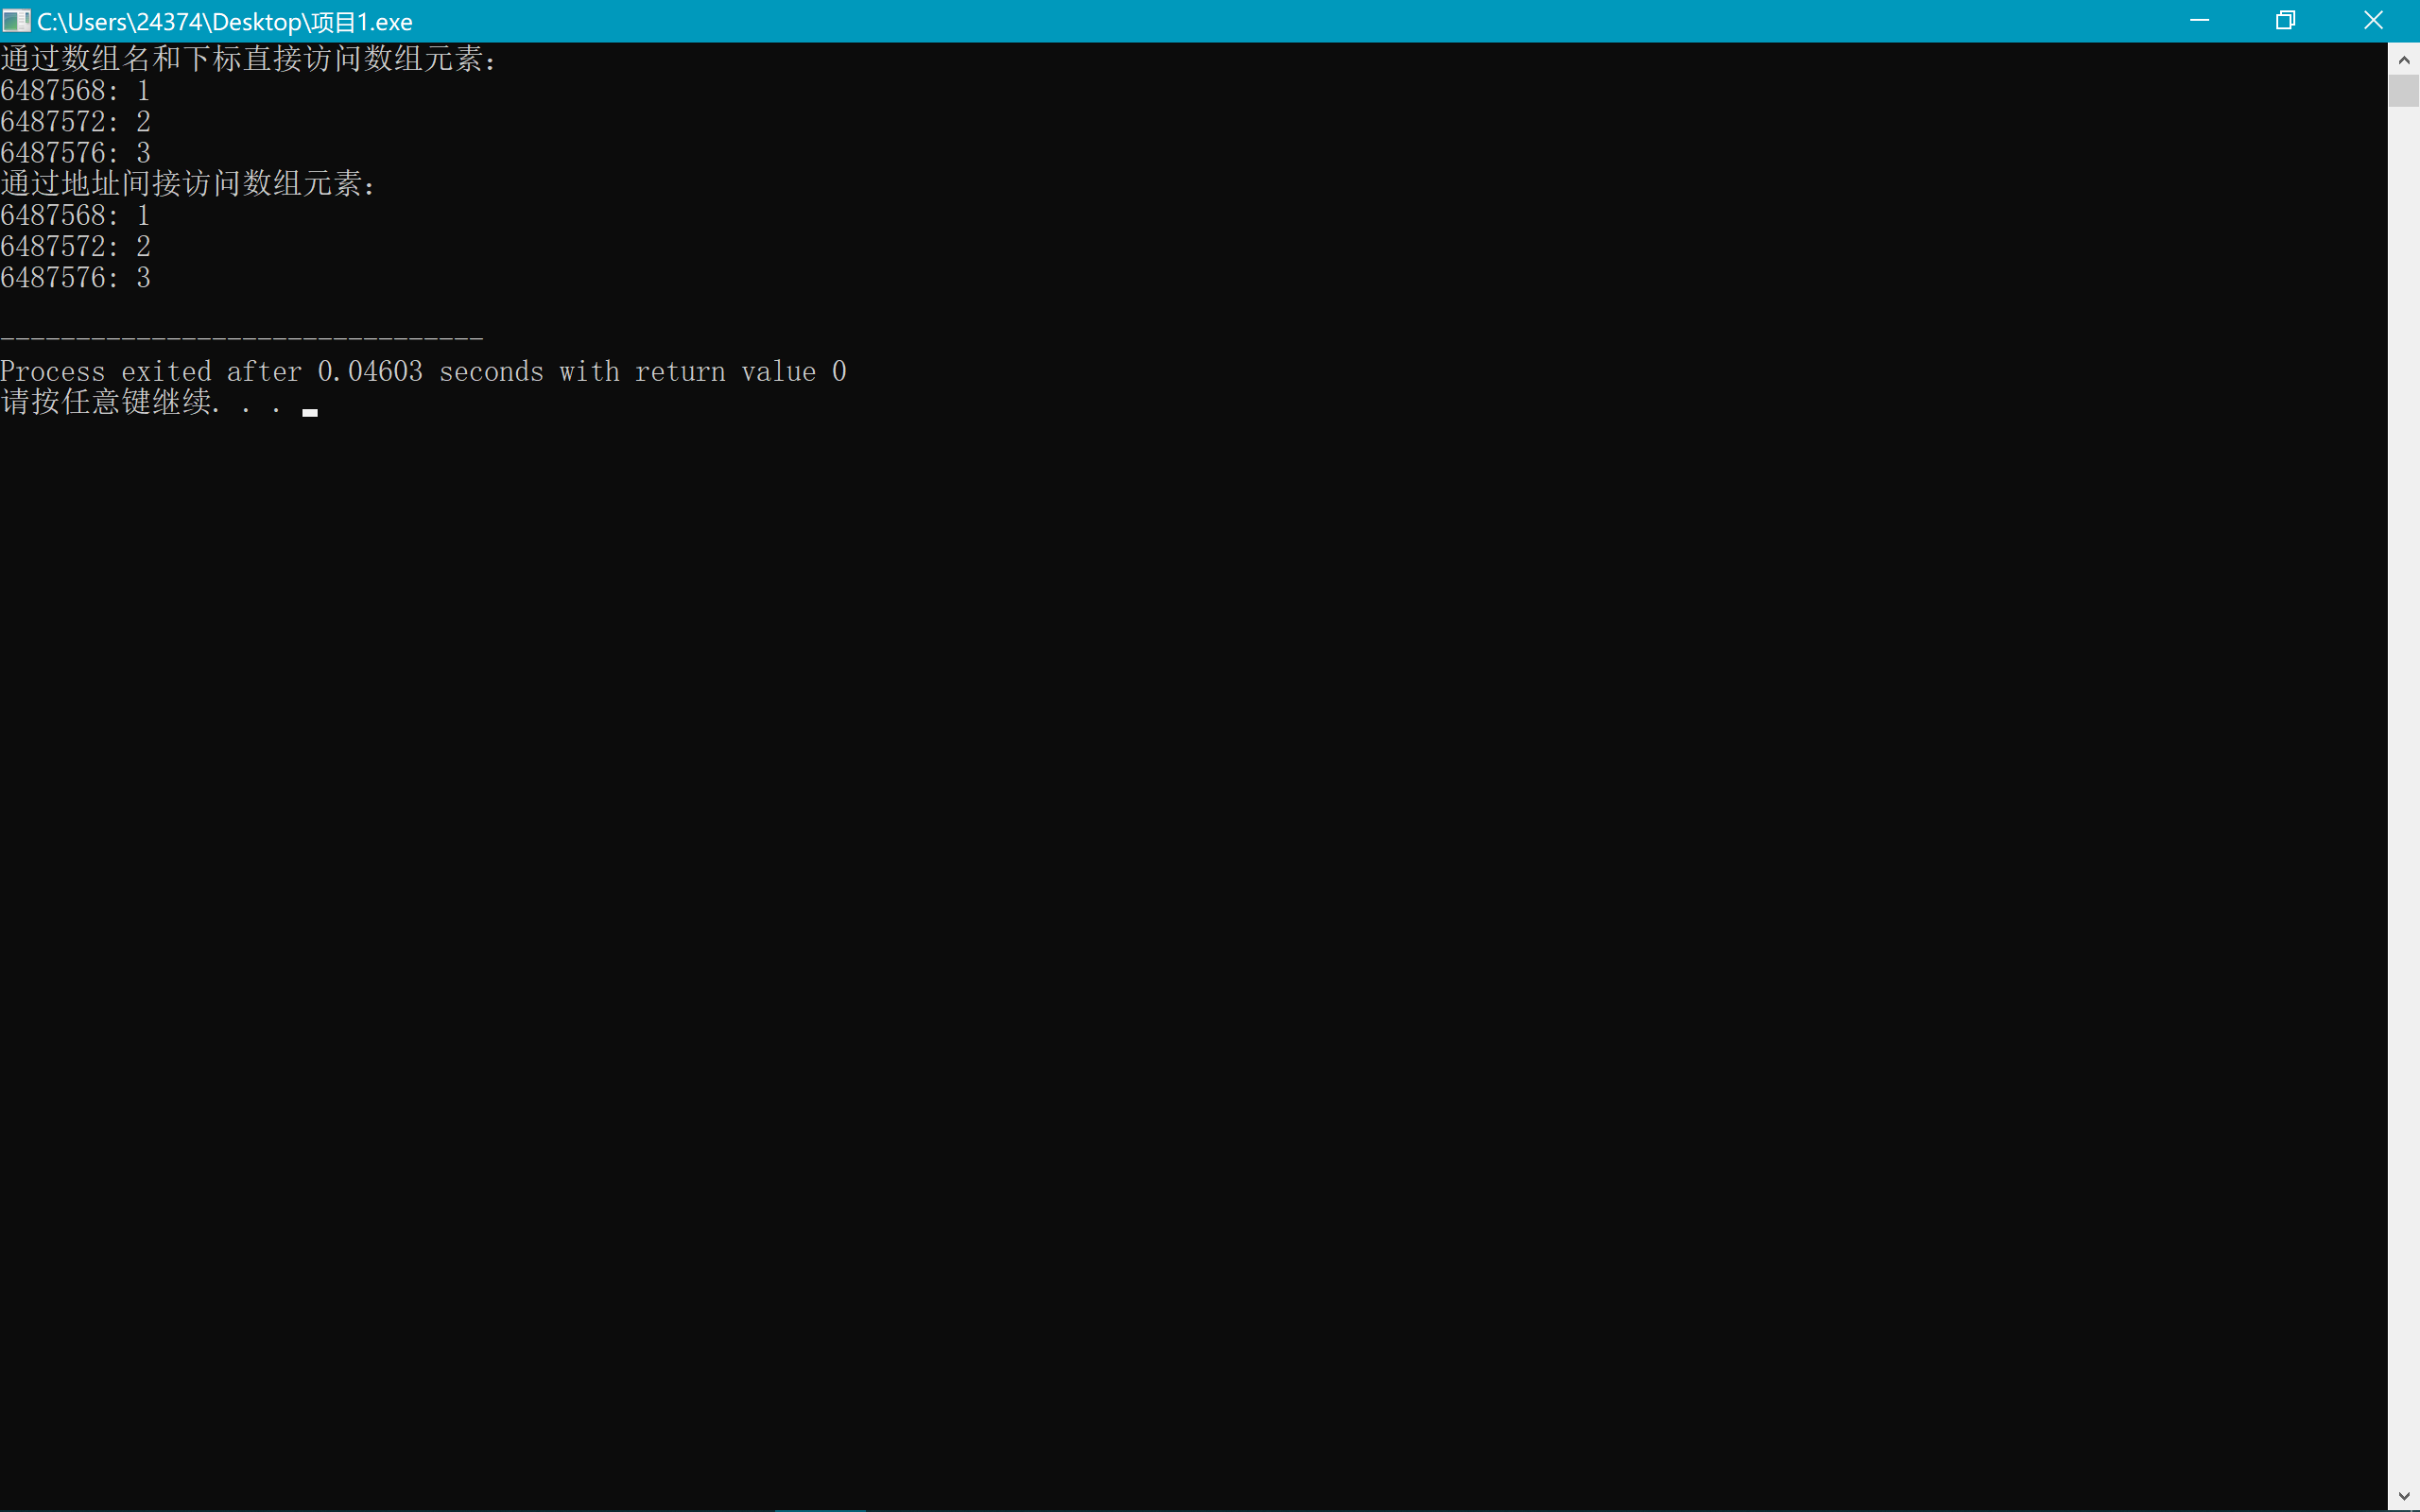This screenshot has height=1512, width=2420.
Task: Open the console window icon system menu
Action: [16, 21]
